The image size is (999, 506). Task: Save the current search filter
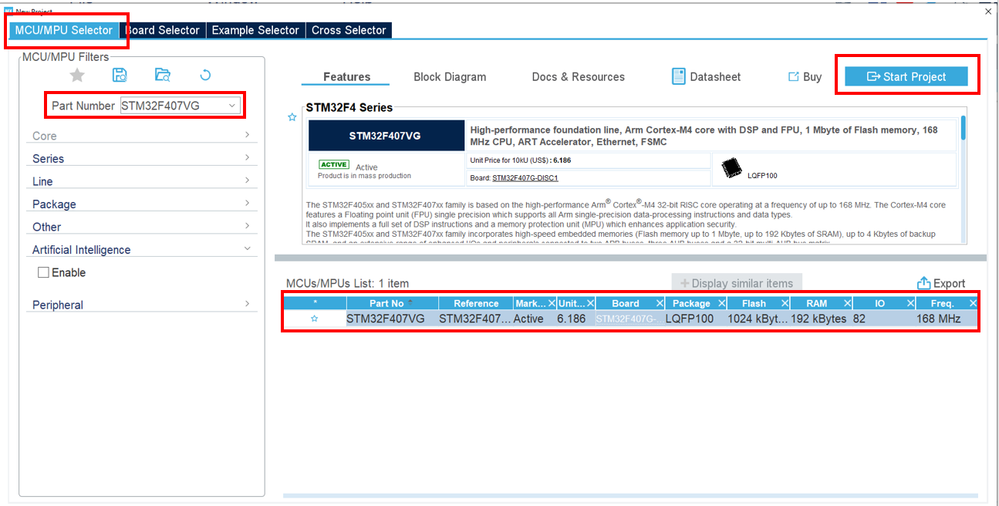120,75
